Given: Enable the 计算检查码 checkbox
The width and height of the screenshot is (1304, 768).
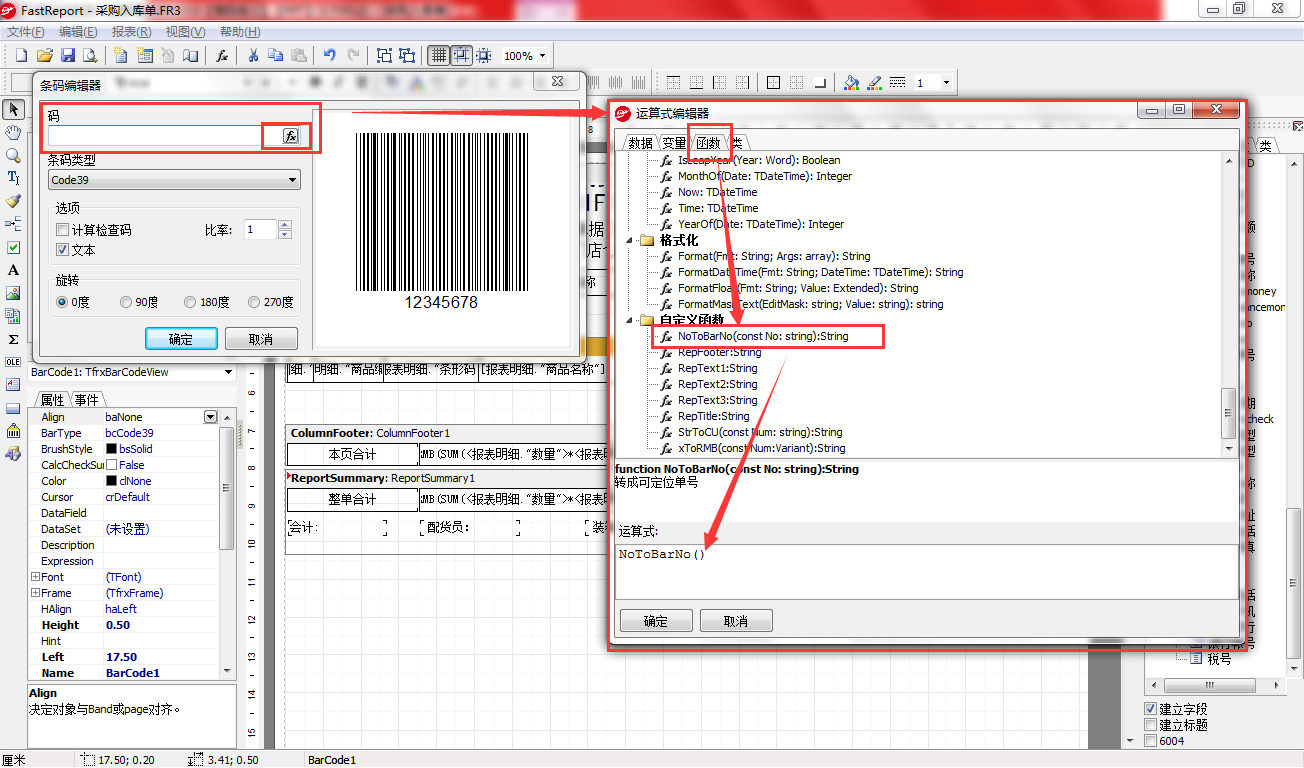Looking at the screenshot, I should [x=62, y=230].
